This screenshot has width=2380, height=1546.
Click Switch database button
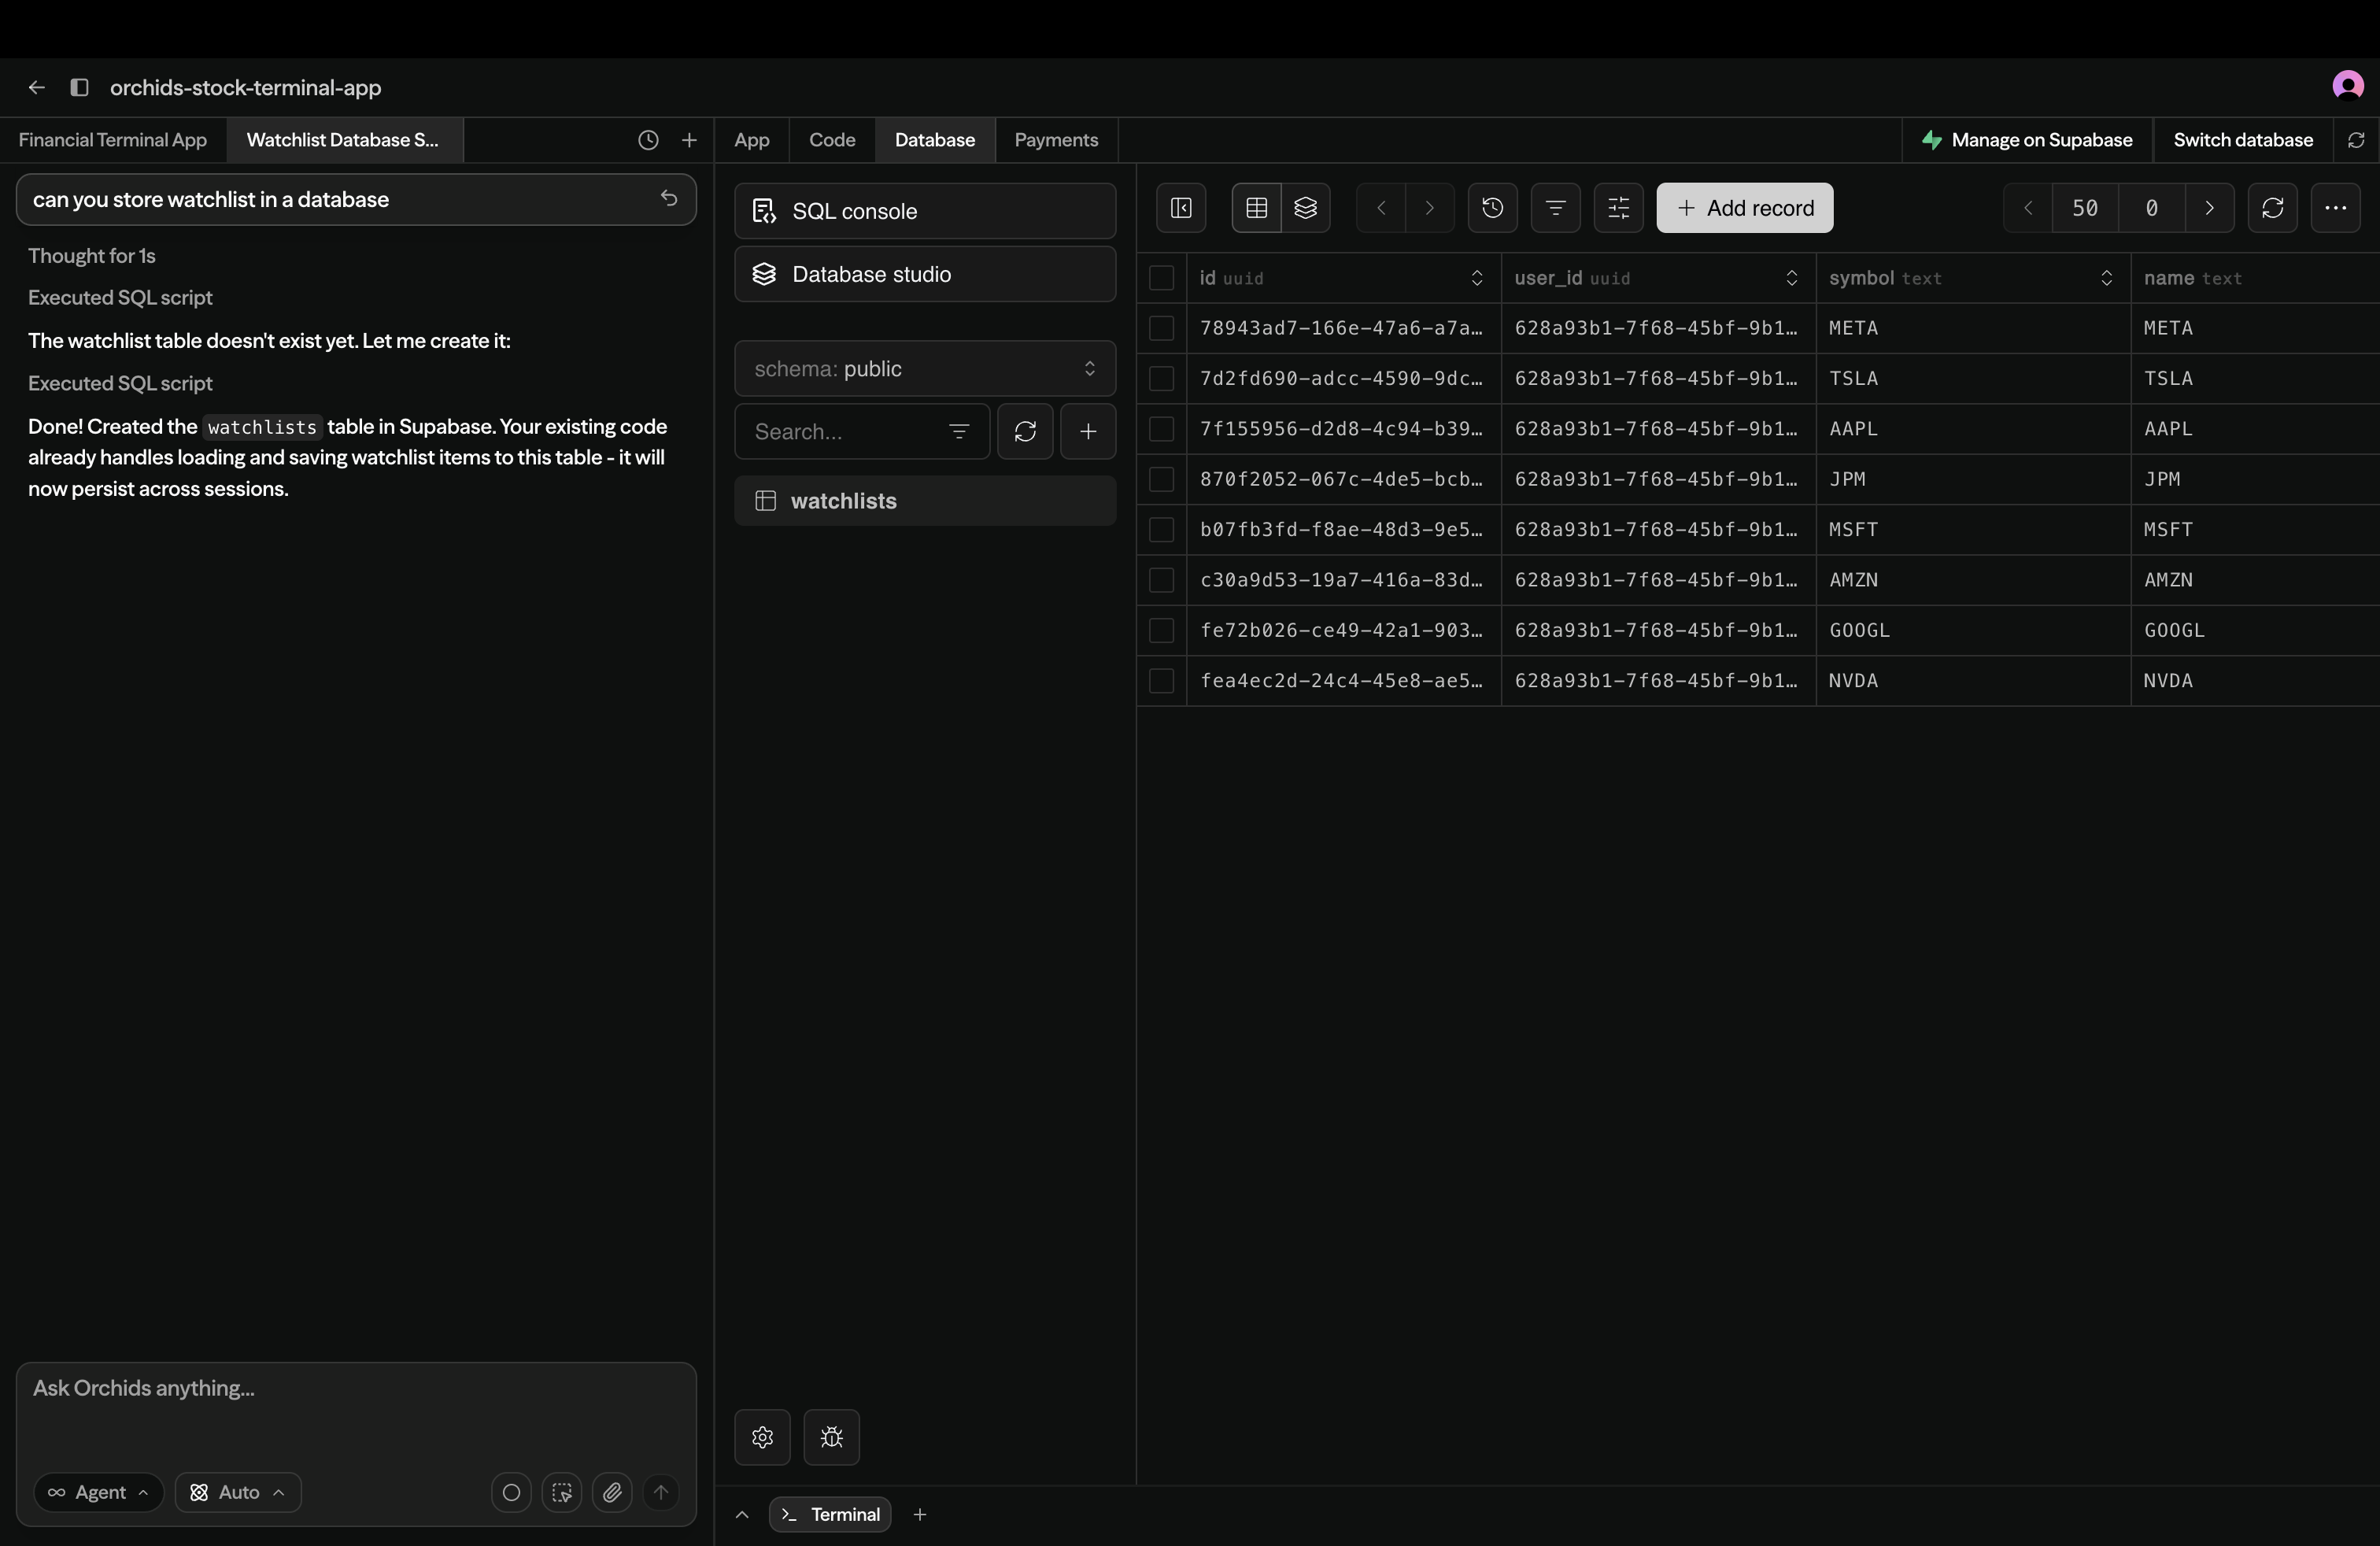click(2242, 140)
